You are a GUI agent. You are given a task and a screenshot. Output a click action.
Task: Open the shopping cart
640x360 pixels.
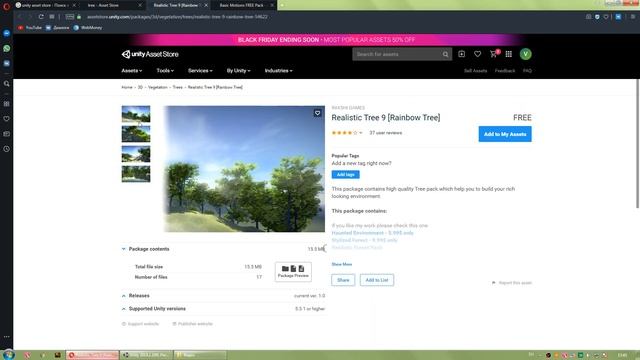point(493,54)
